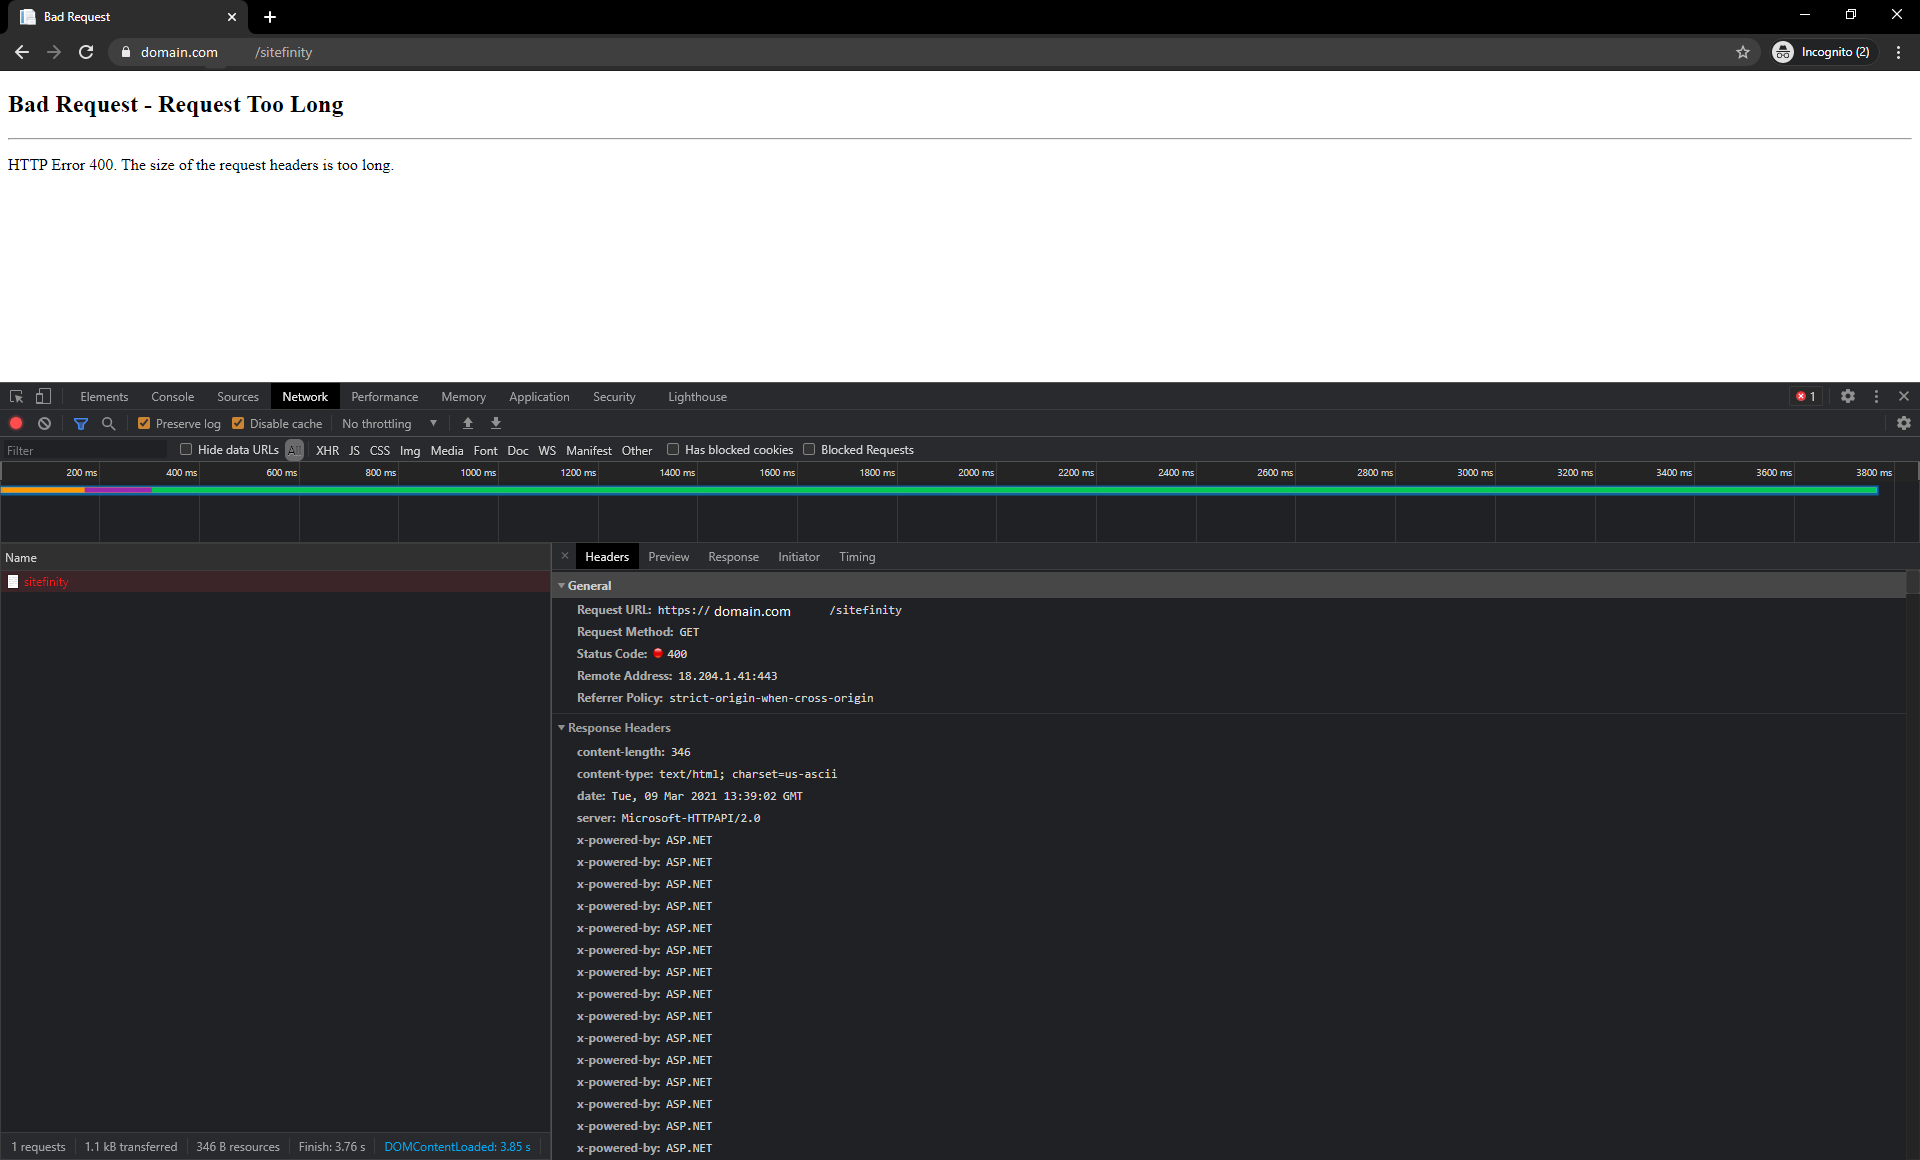Uncheck Preserve log
Image resolution: width=1920 pixels, height=1160 pixels.
point(145,423)
